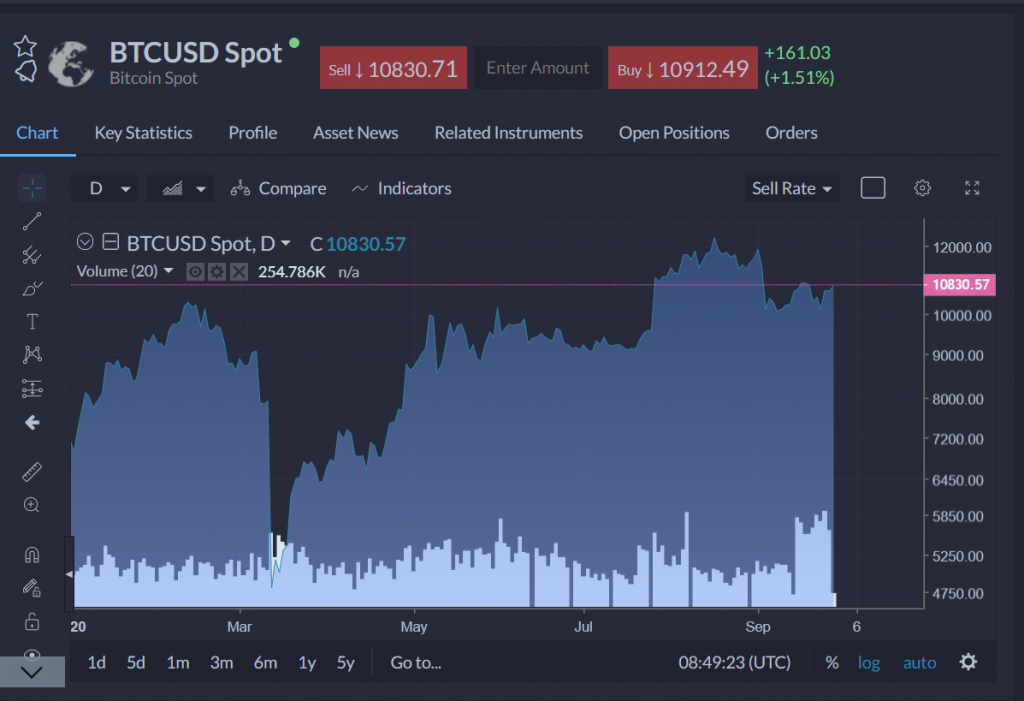Set range to 3m

point(221,662)
